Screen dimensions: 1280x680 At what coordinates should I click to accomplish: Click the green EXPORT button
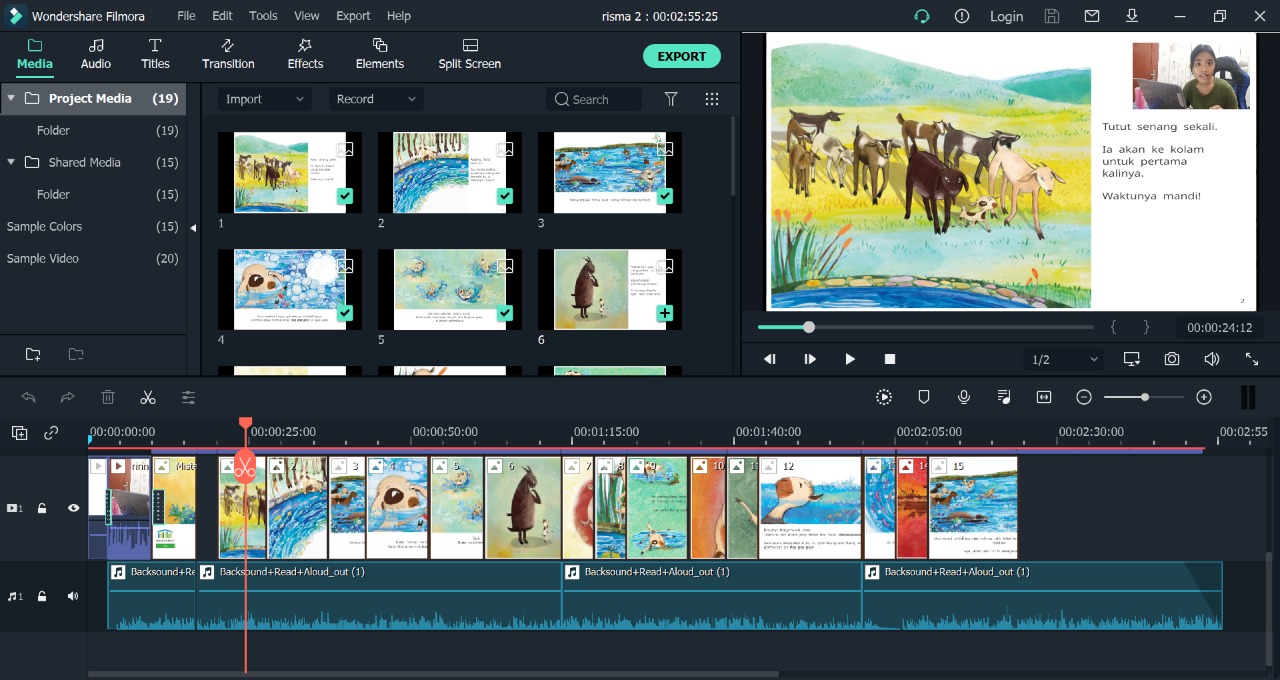click(682, 56)
